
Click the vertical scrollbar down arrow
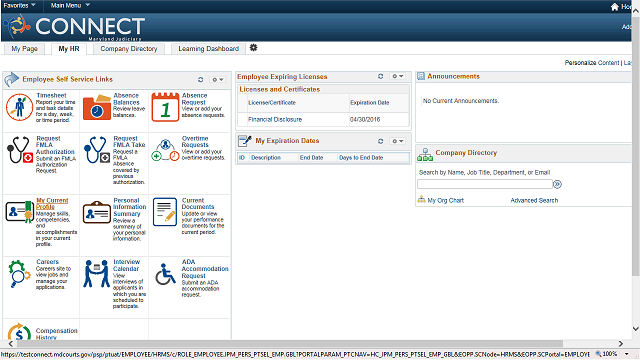[x=636, y=329]
